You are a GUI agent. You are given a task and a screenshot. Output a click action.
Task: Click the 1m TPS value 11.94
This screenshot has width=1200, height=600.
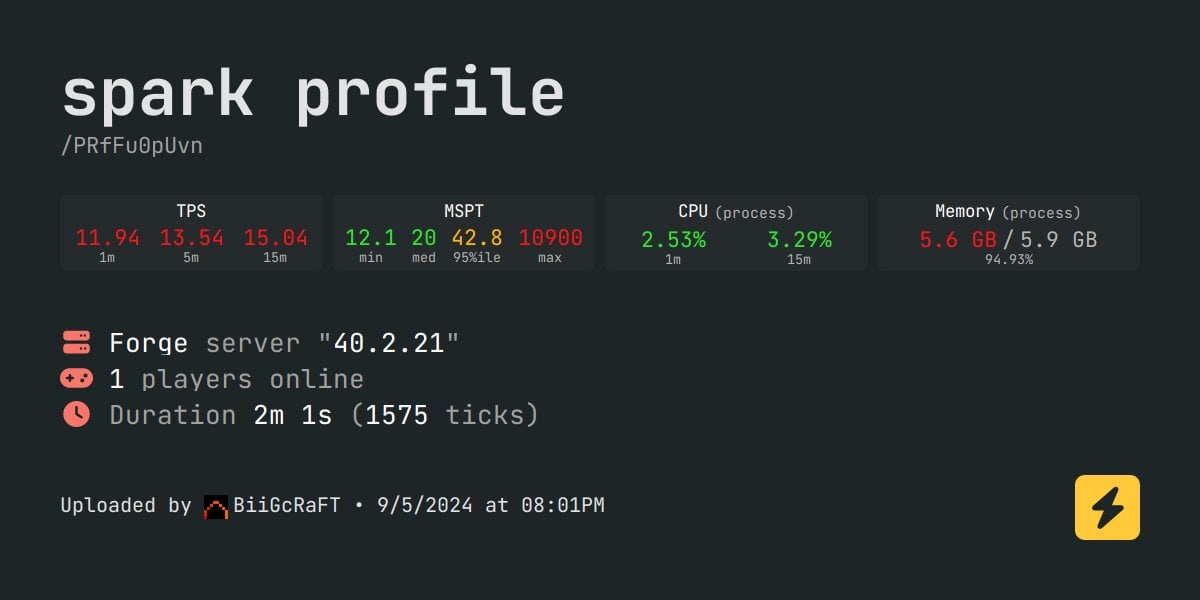(107, 238)
